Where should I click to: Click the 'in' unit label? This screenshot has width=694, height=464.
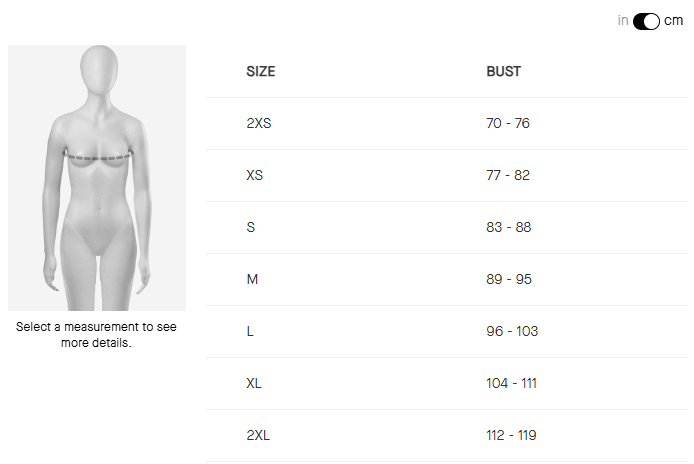tap(623, 21)
